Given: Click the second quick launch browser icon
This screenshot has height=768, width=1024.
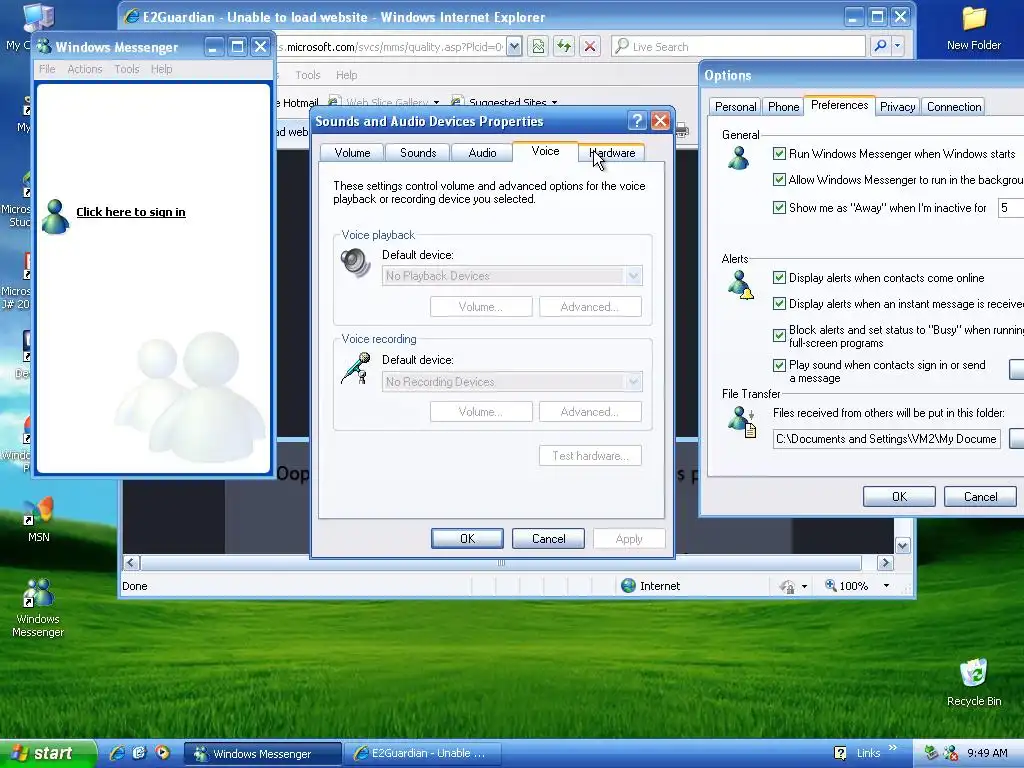Looking at the screenshot, I should (x=139, y=753).
